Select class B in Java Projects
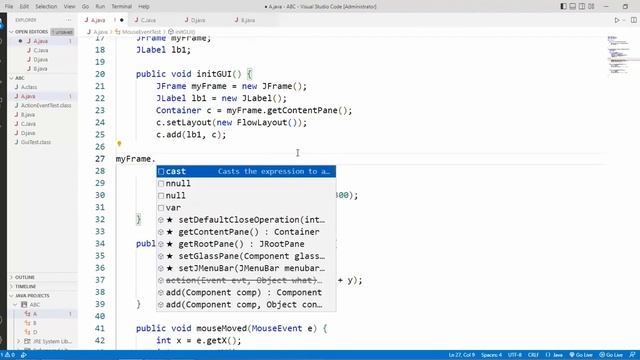The height and width of the screenshot is (360, 640). [x=35, y=323]
